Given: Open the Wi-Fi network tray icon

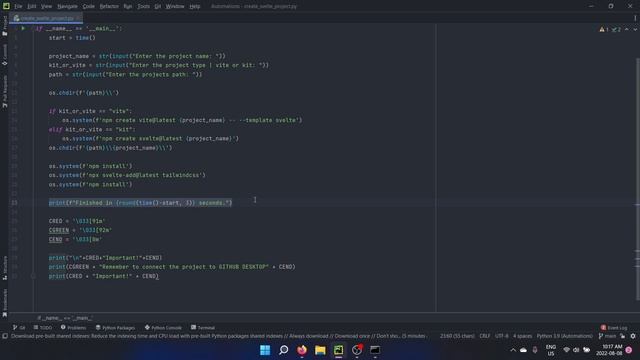Looking at the screenshot, I should (x=567, y=350).
